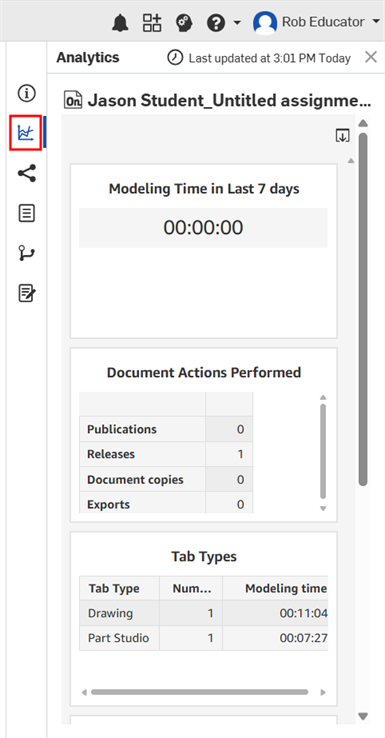Screen dimensions: 385x738
Task: Click the Releases count of 1
Action: [x=241, y=454]
